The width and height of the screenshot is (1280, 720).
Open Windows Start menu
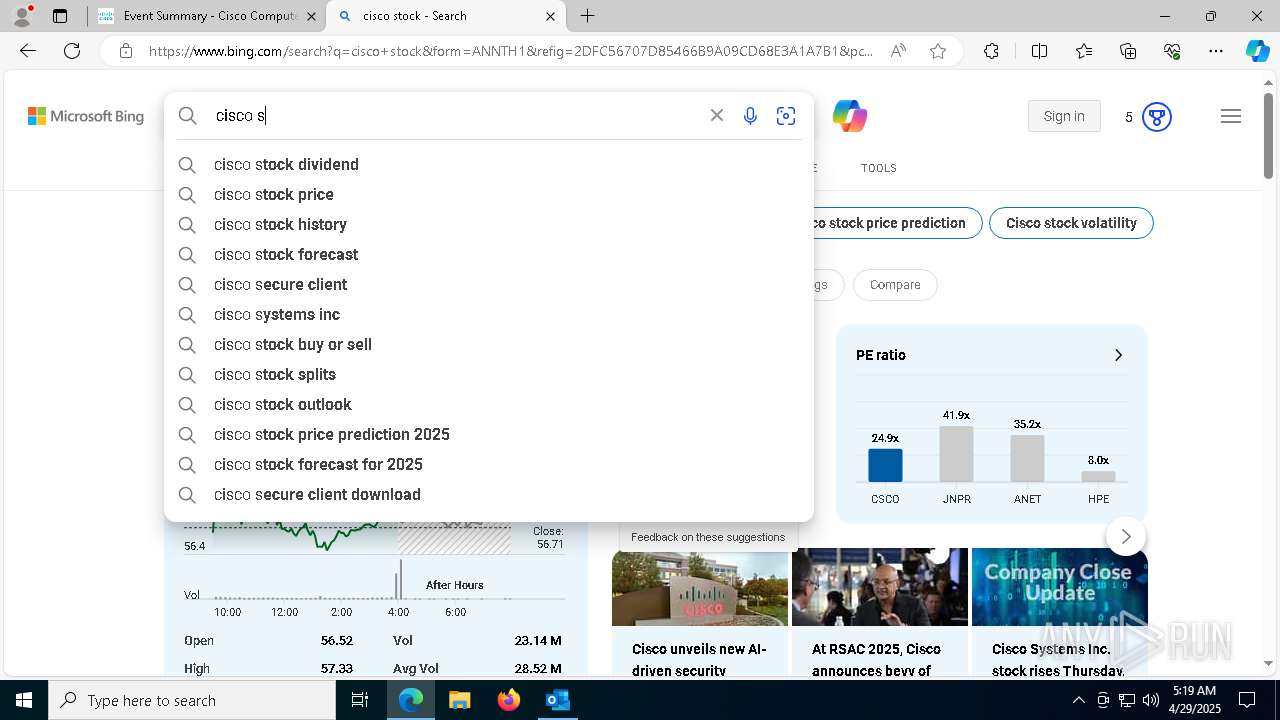pyautogui.click(x=24, y=700)
